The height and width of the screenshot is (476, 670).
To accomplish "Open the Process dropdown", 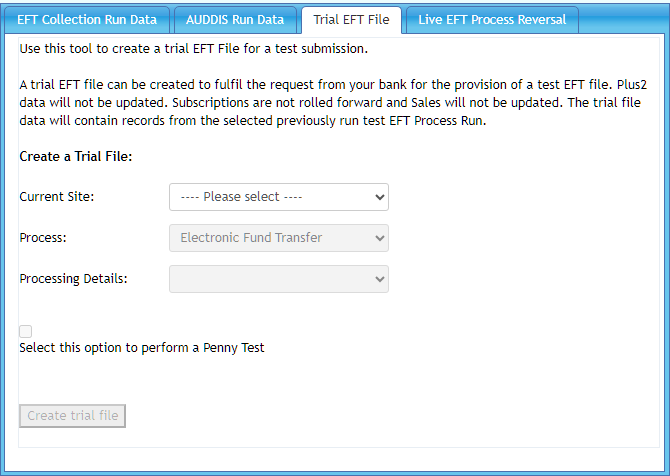I will click(279, 238).
